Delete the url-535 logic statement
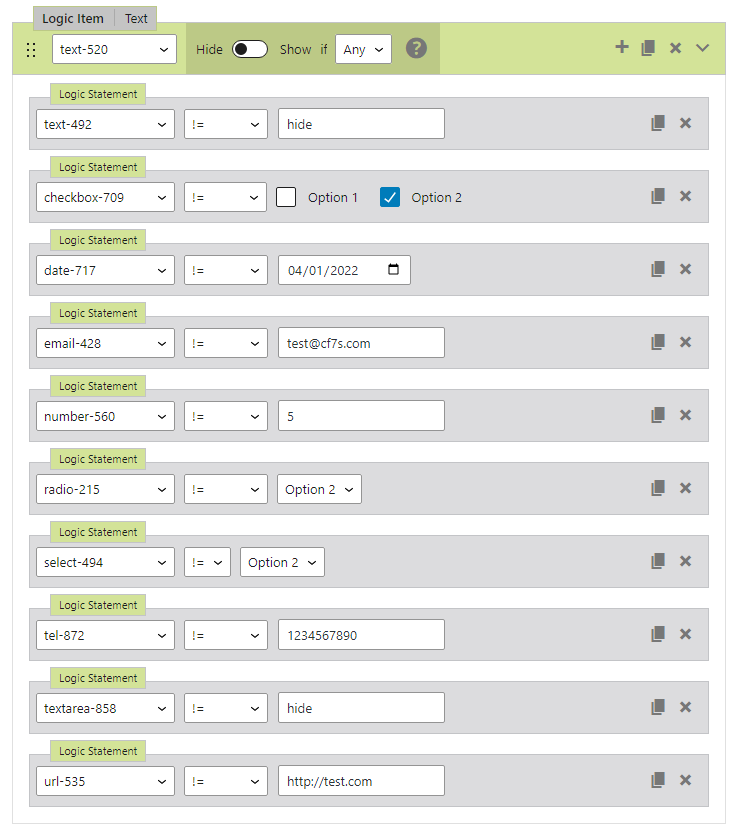Image resolution: width=739 pixels, height=829 pixels. (685, 780)
